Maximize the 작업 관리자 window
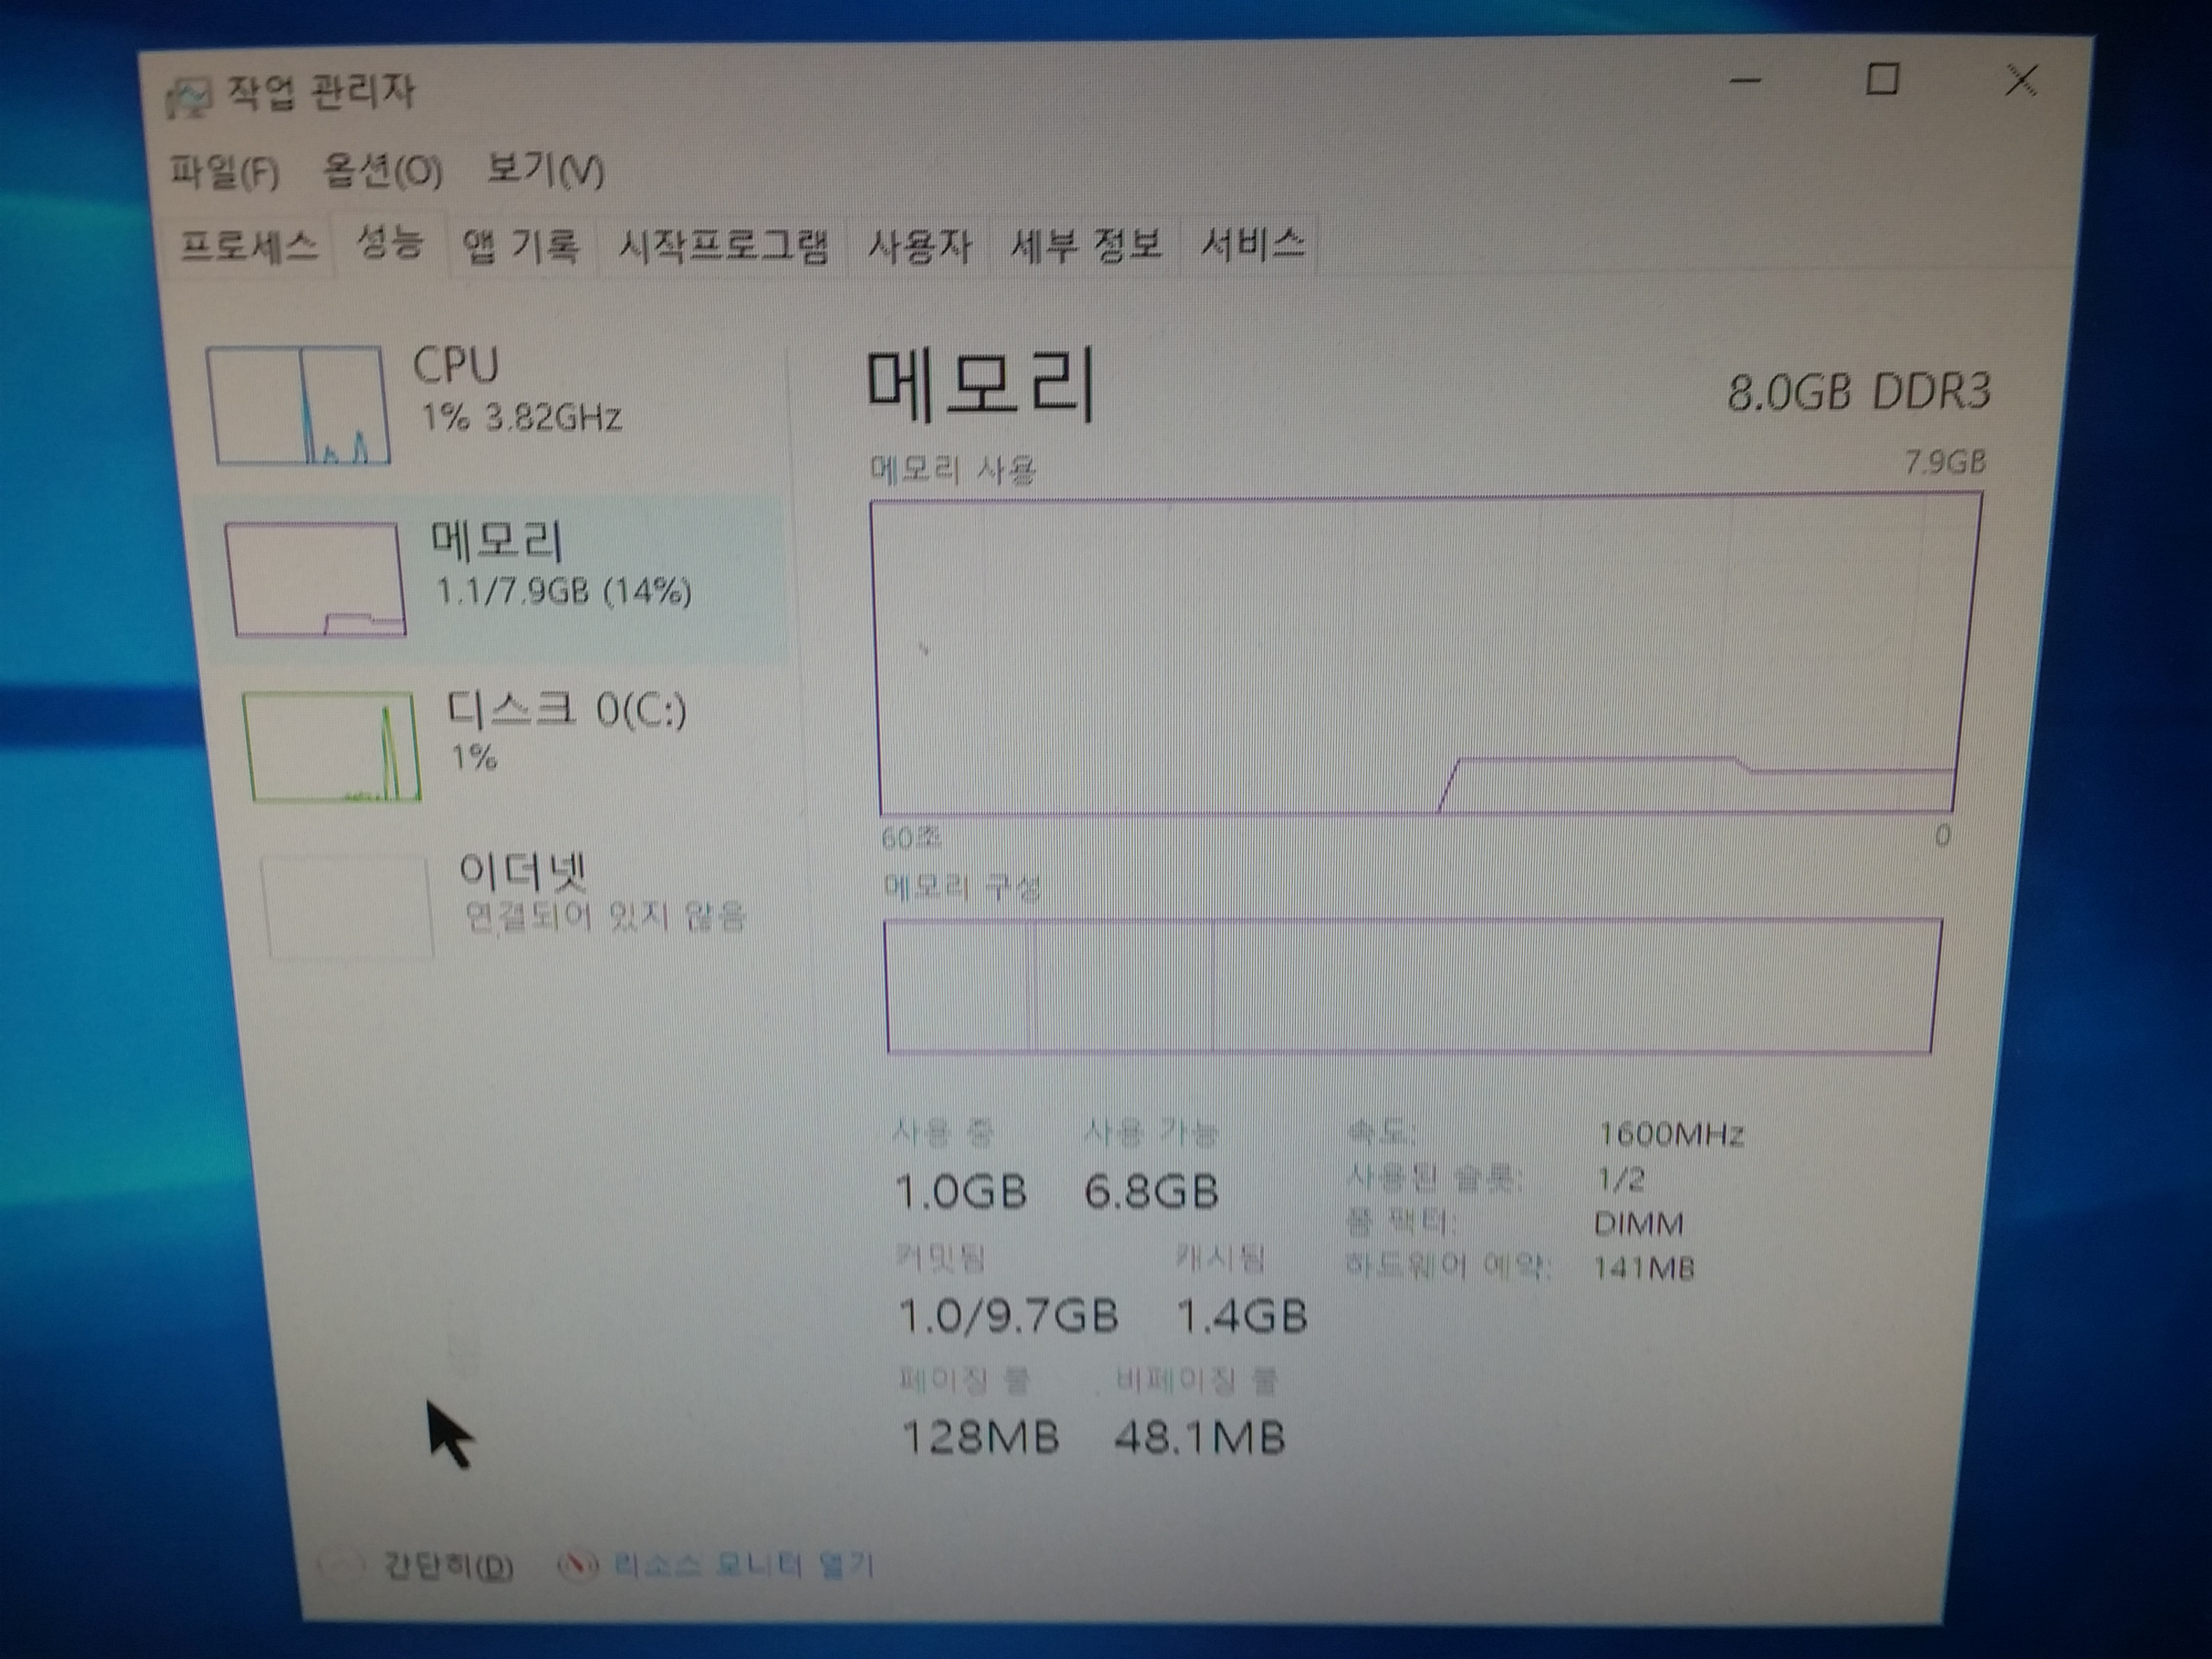This screenshot has width=2212, height=1659. click(1883, 78)
